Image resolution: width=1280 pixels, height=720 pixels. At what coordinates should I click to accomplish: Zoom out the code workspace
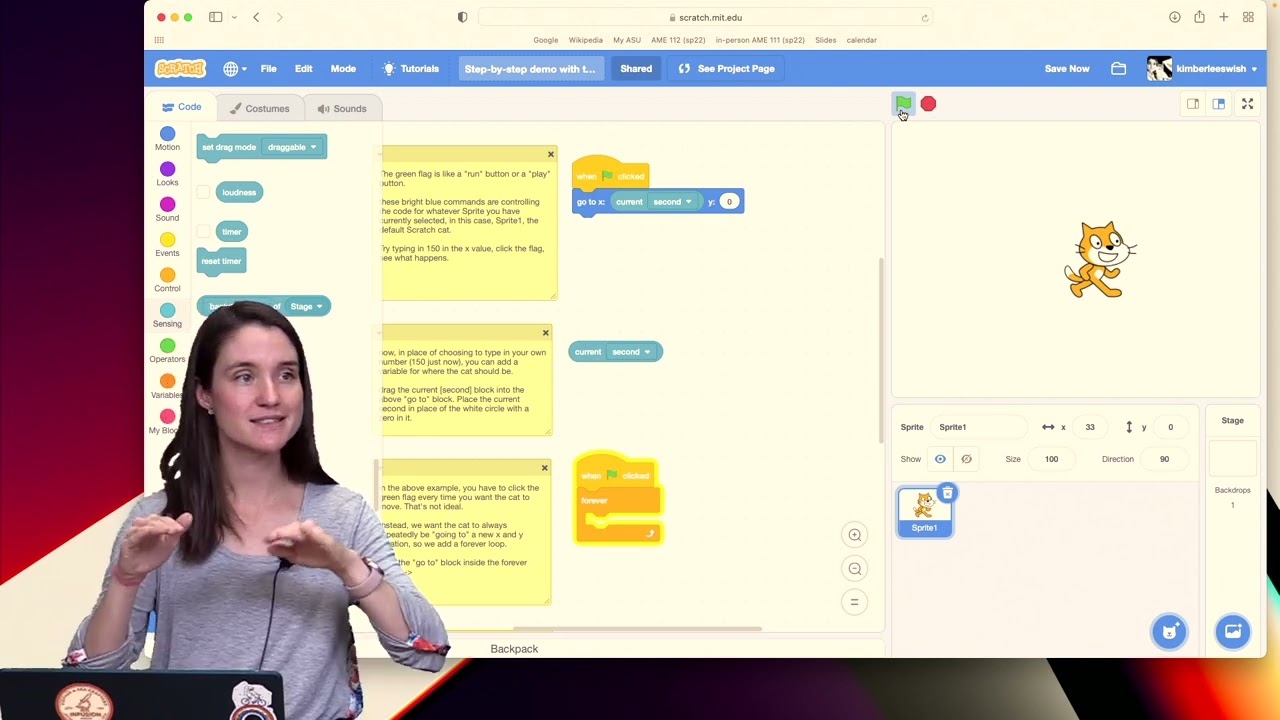click(x=855, y=569)
